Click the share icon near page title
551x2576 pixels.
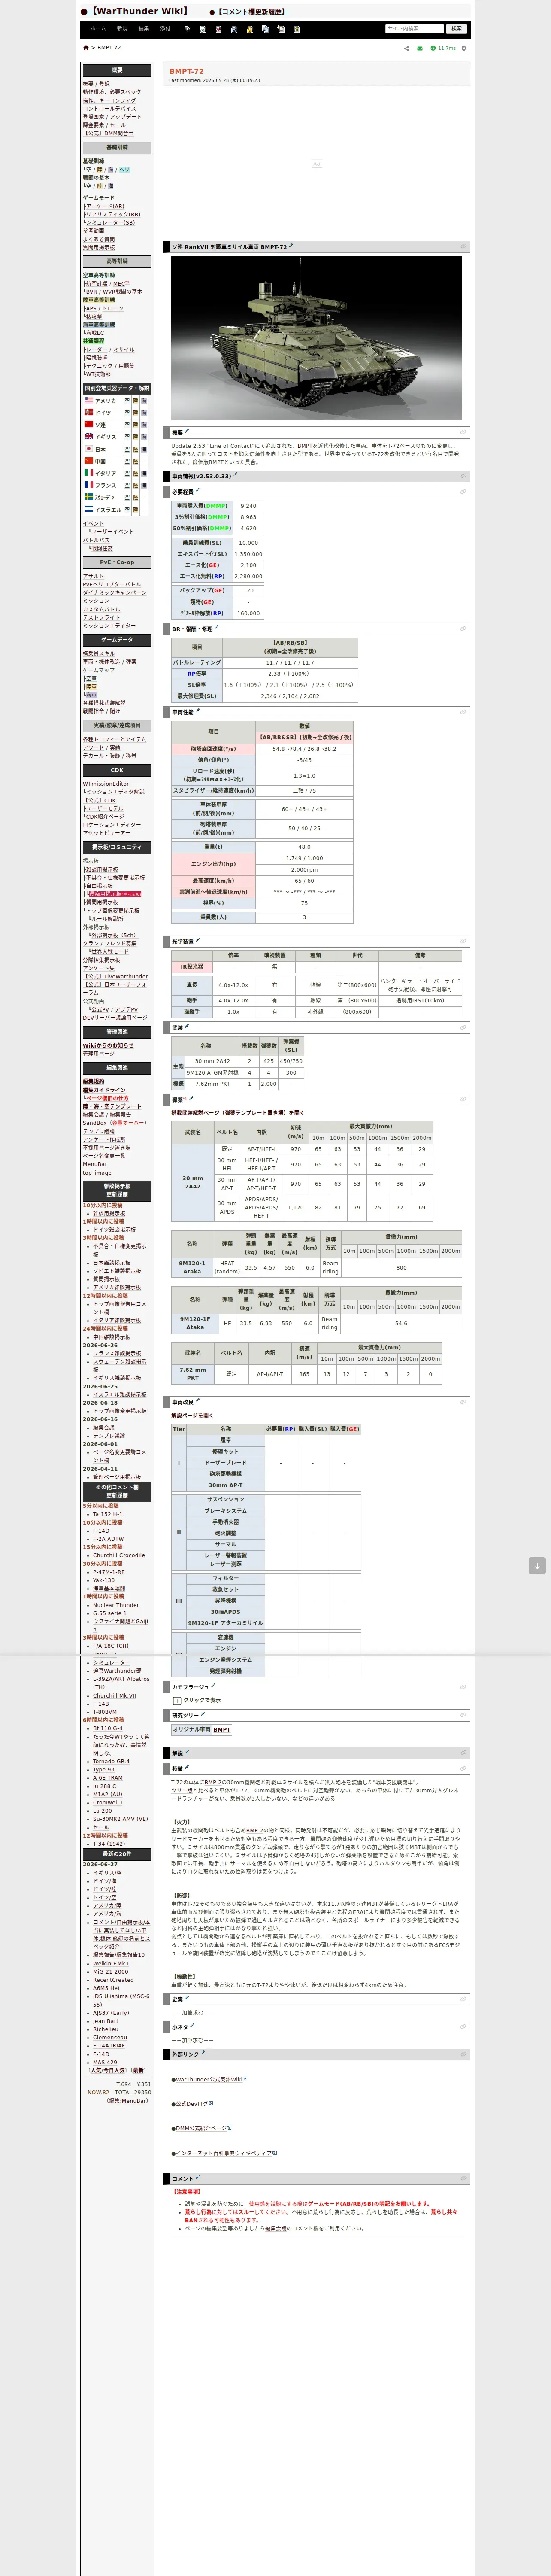[406, 48]
